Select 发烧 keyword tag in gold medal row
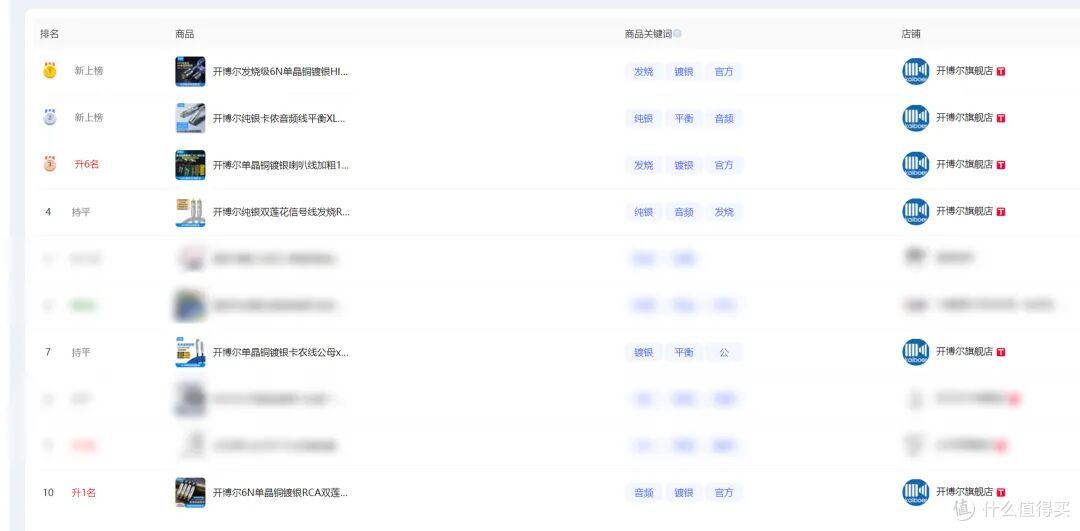This screenshot has height=531, width=1080. (x=643, y=72)
